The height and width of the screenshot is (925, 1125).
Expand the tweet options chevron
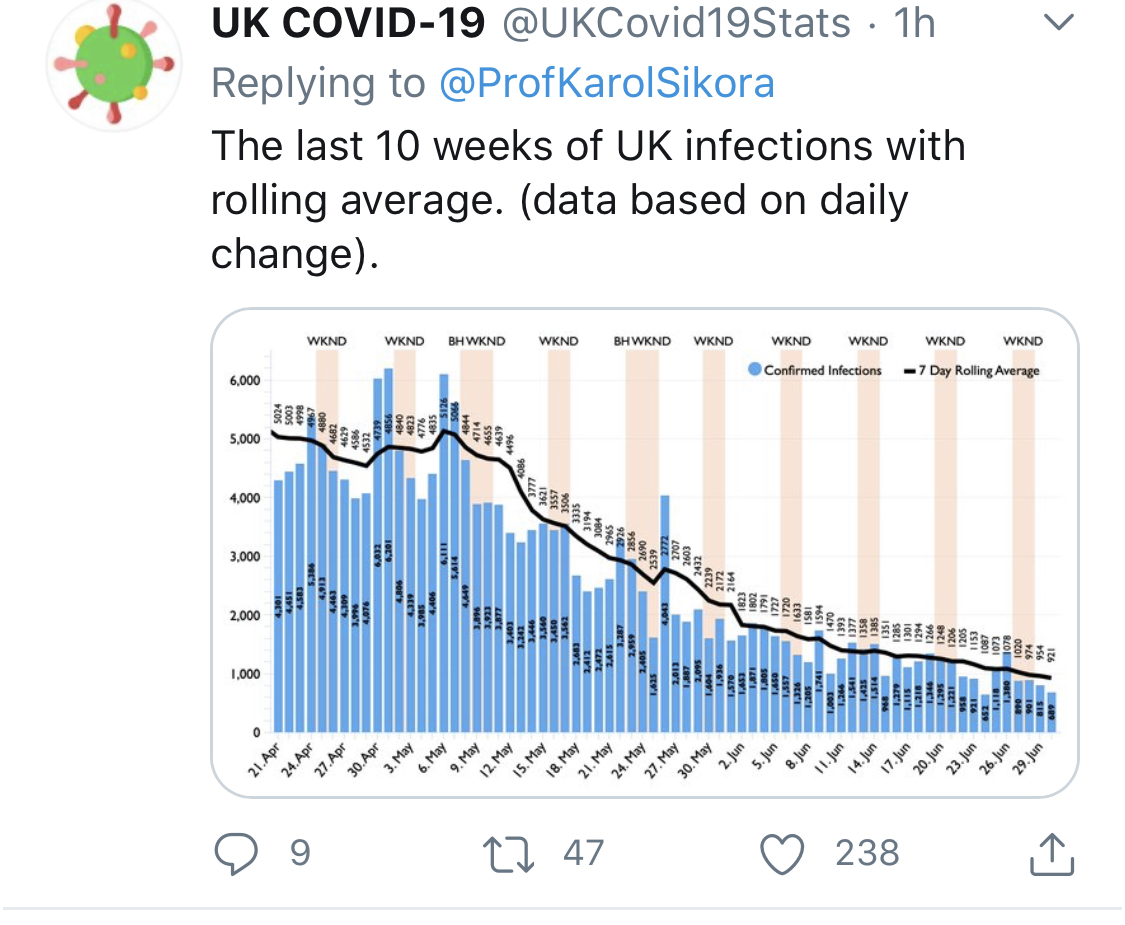(x=1056, y=23)
